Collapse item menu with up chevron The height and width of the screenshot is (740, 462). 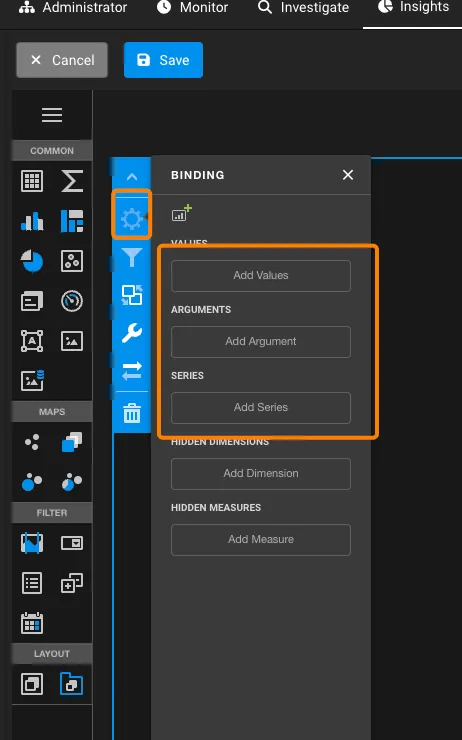pos(132,177)
